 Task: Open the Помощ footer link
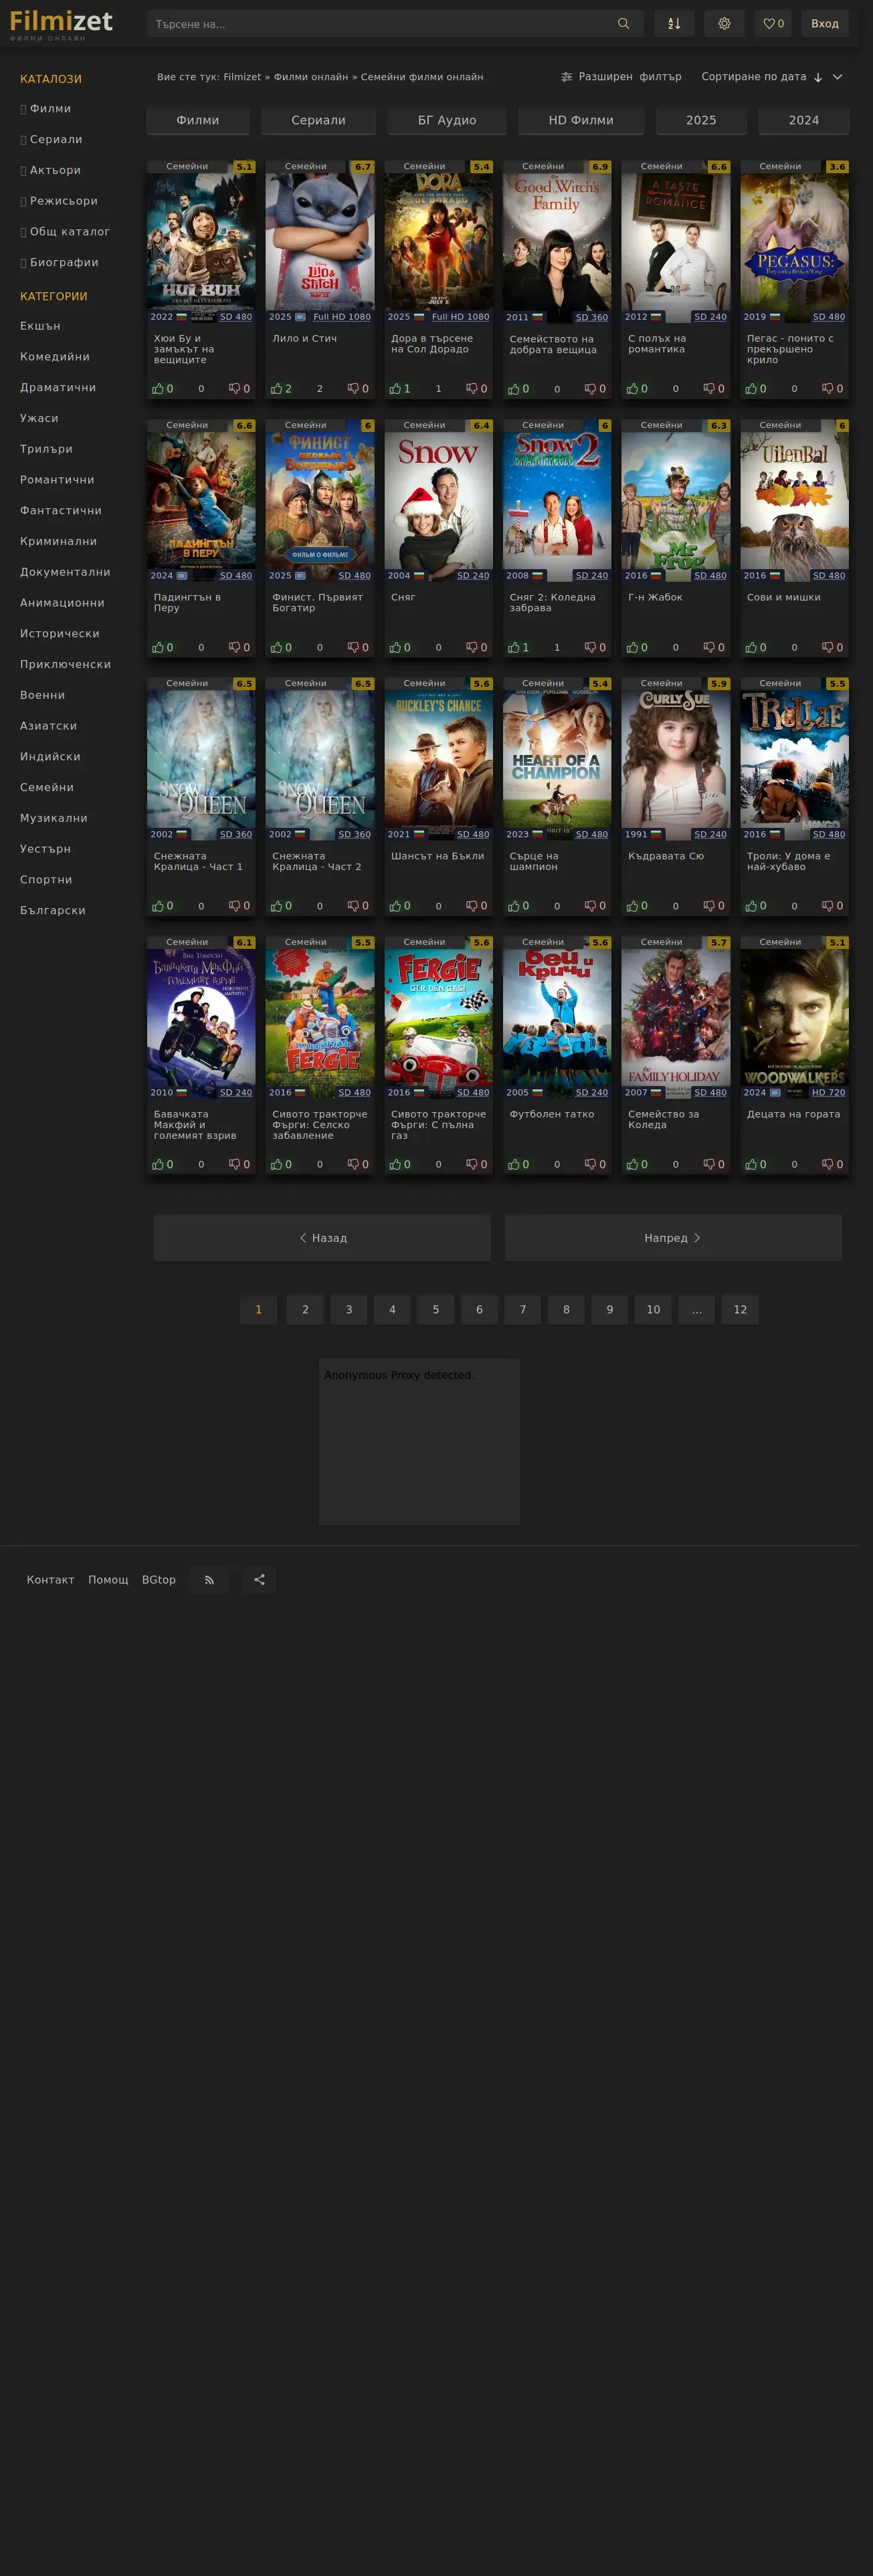108,1580
